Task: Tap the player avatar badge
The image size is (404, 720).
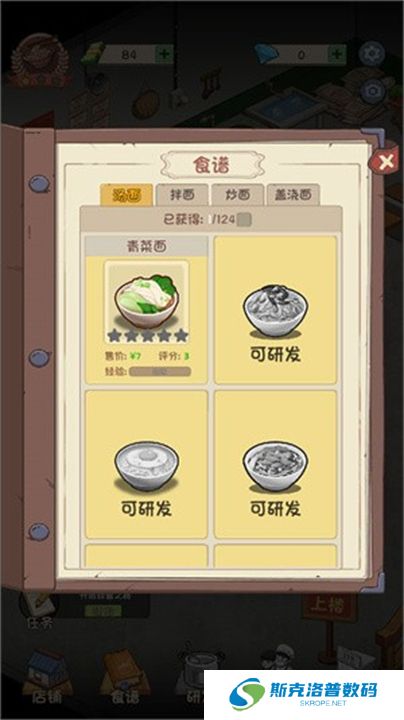Action: (x=40, y=61)
